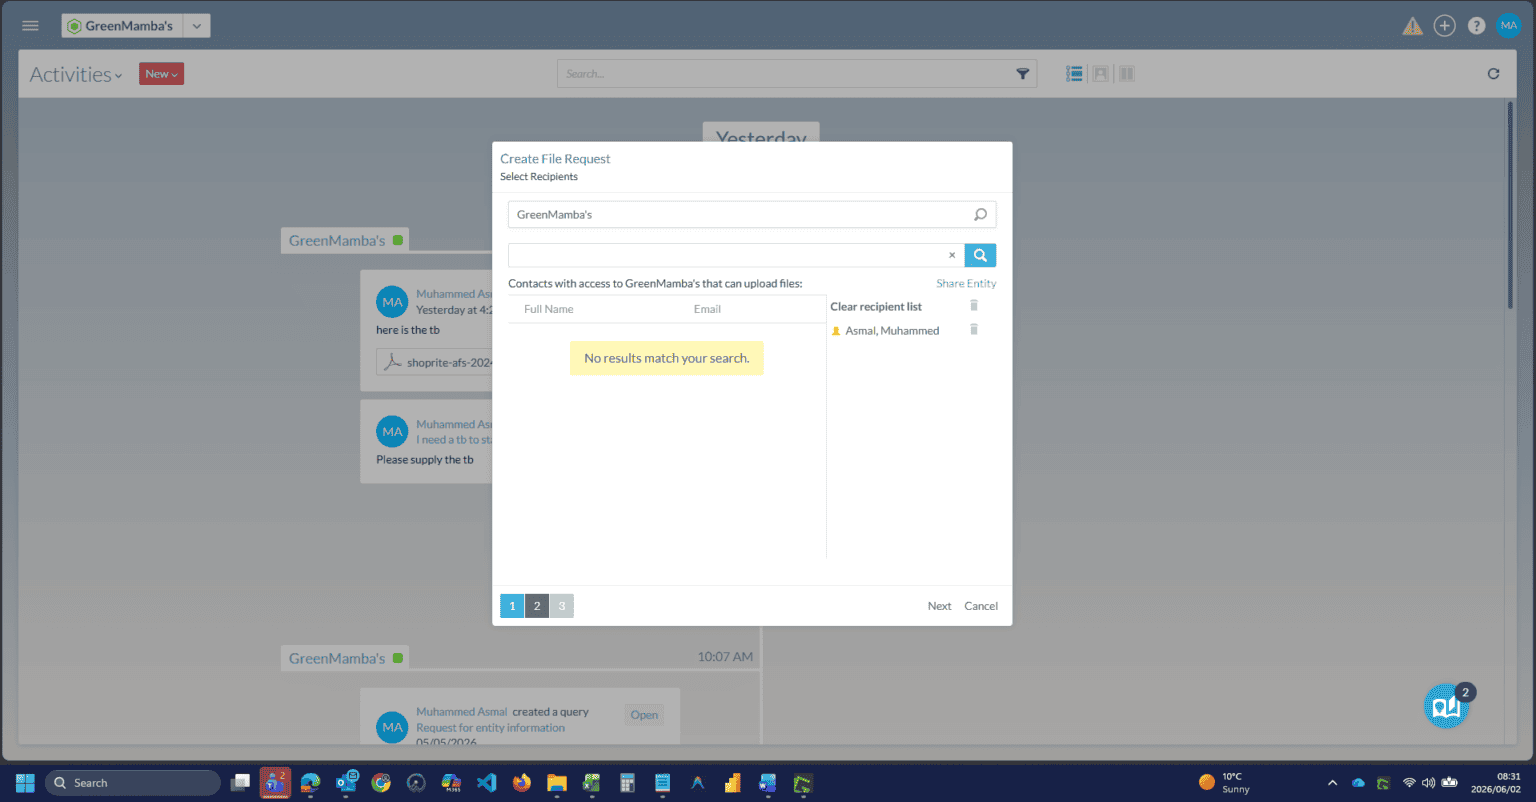This screenshot has width=1536, height=802.
Task: Open the GreenMamba's entity dropdown arrow
Action: (197, 26)
